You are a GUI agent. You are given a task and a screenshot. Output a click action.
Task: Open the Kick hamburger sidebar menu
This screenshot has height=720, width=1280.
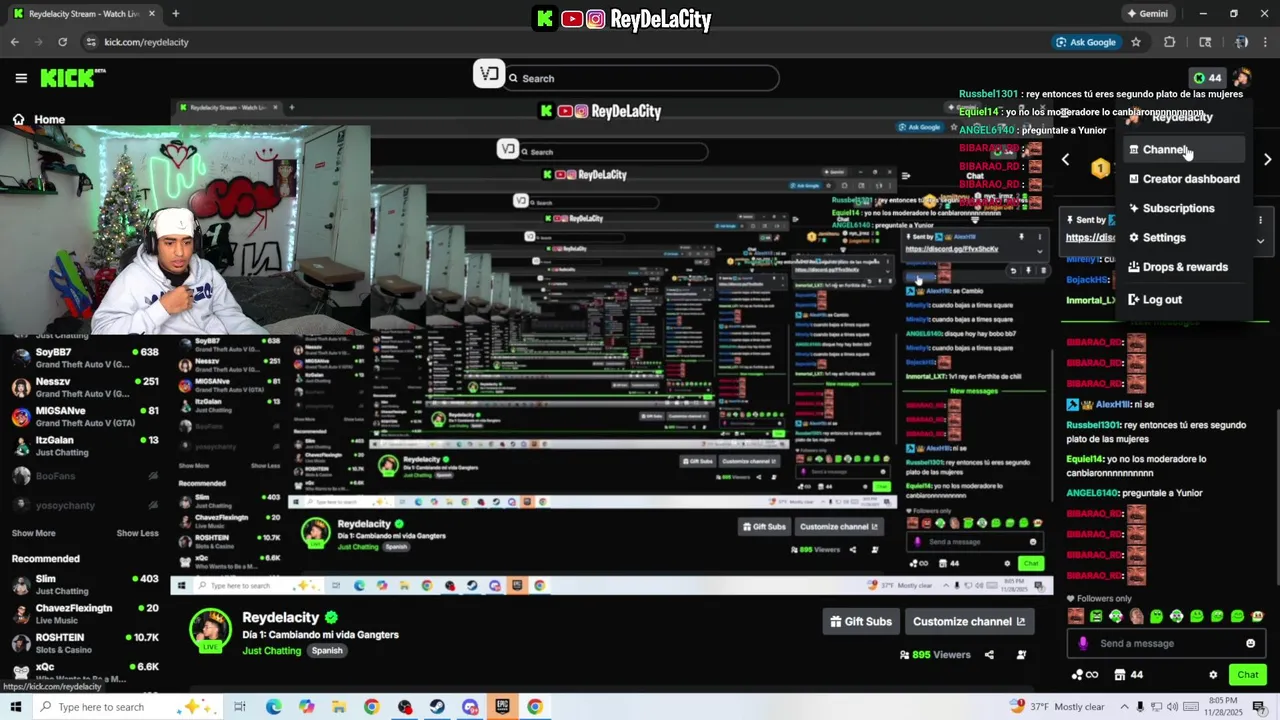coord(21,78)
